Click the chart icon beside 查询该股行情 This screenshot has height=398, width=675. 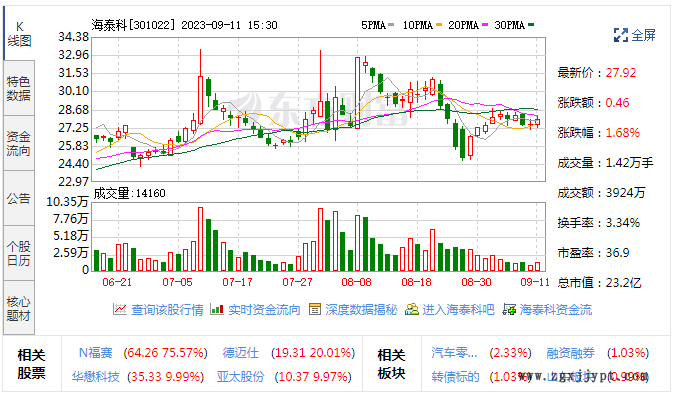click(x=120, y=309)
